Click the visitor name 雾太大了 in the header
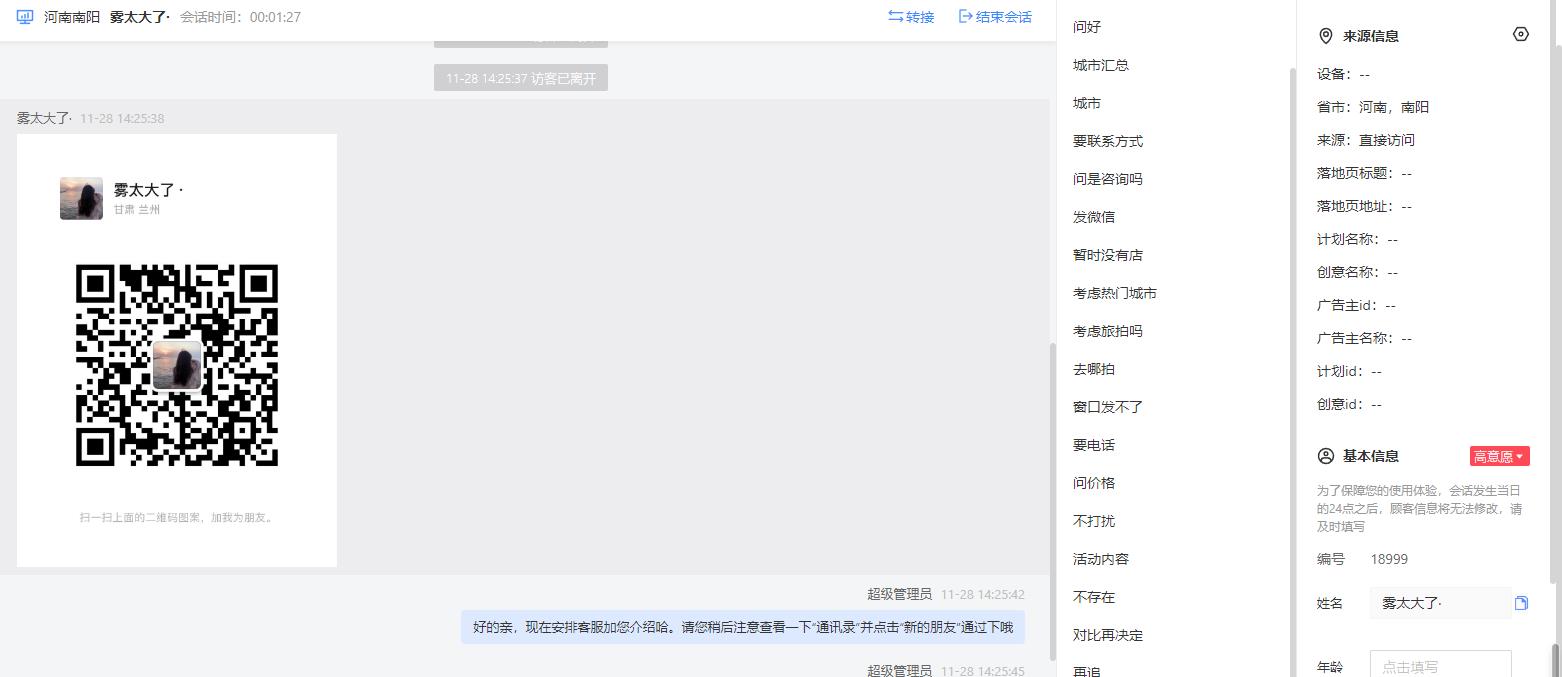Viewport: 1562px width, 677px height. tap(140, 17)
